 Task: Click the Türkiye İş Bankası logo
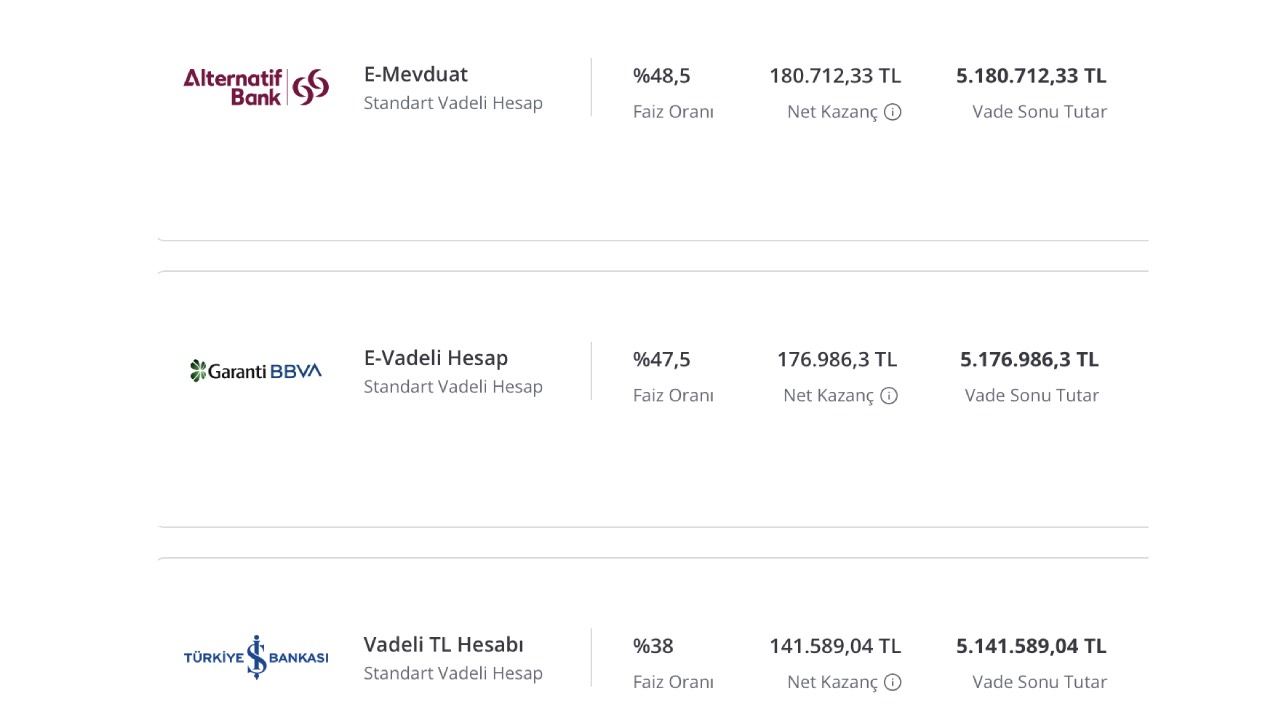[x=256, y=657]
